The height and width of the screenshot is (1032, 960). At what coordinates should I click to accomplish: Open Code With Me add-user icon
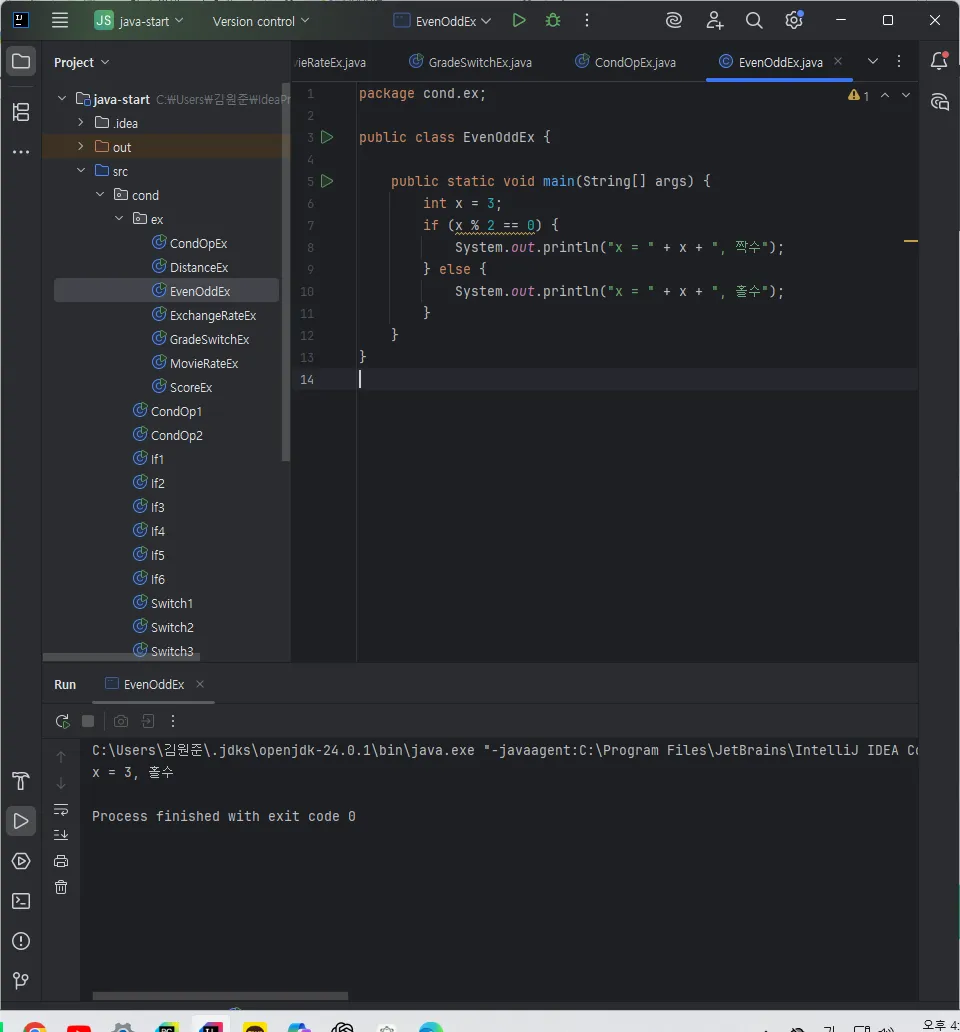[715, 20]
